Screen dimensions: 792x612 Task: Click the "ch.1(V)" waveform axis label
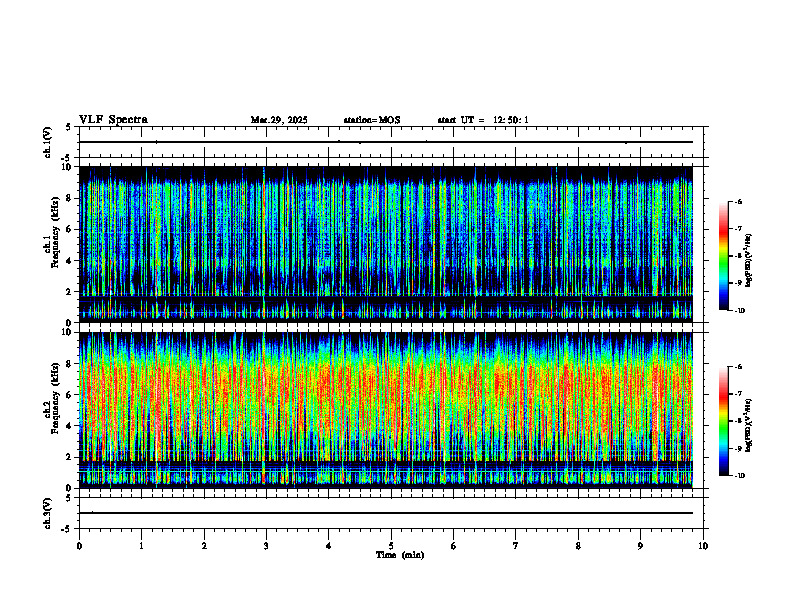[48, 142]
